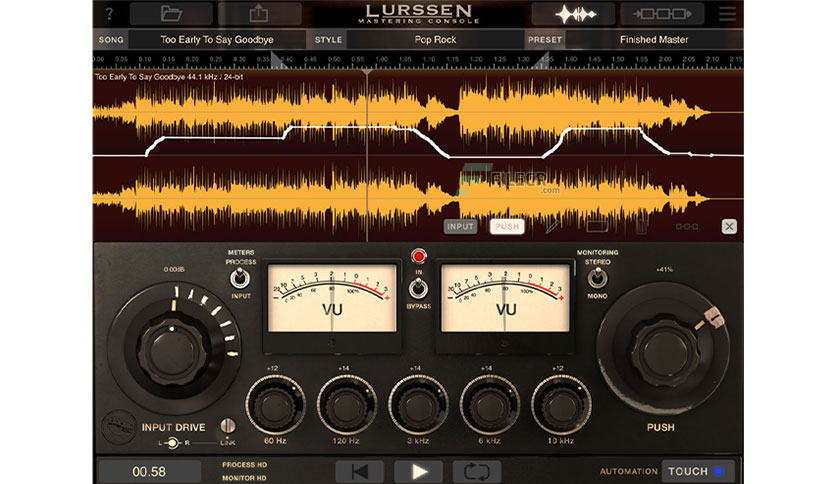Click the Lurssen round logo badge
Viewport: 836px width, 484px height.
(x=118, y=426)
